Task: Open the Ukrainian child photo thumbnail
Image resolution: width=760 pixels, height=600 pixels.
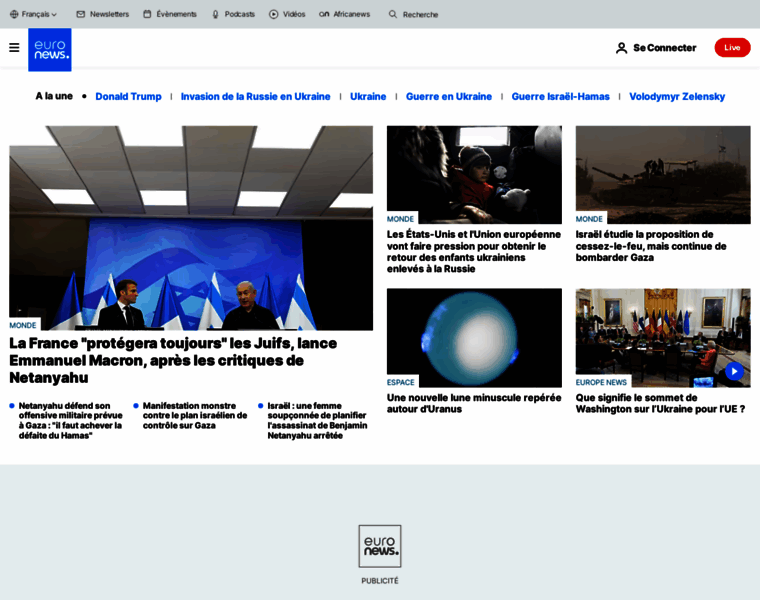Action: tap(474, 175)
